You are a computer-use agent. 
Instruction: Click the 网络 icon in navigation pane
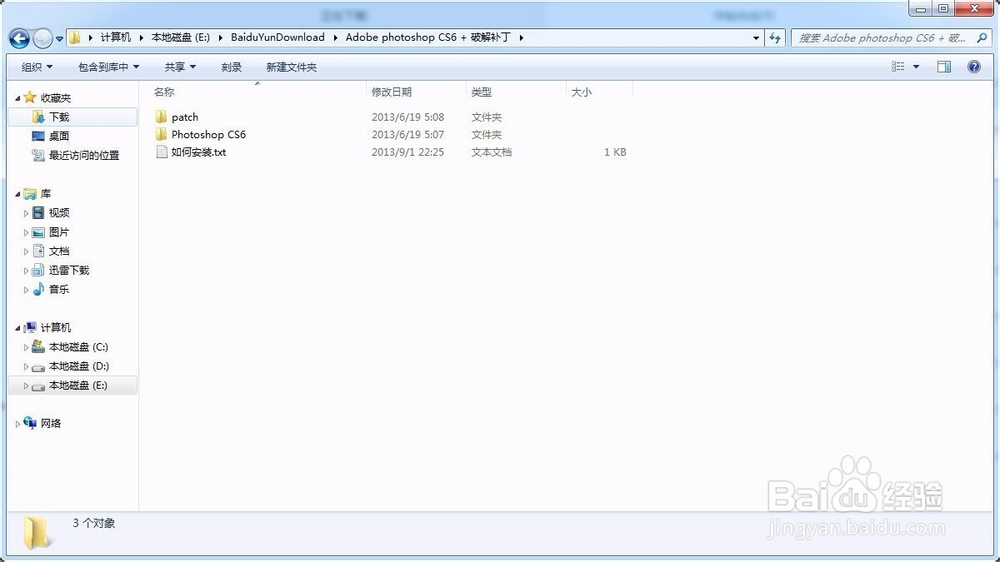tap(30, 422)
